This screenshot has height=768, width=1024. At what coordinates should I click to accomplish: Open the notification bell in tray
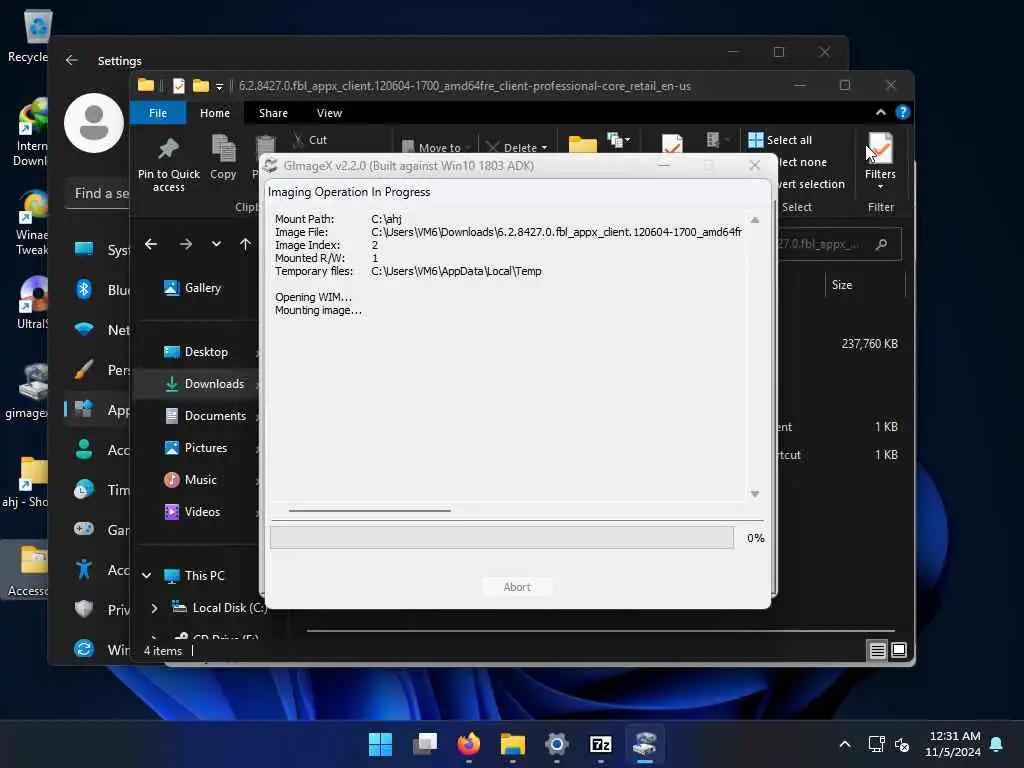[997, 744]
